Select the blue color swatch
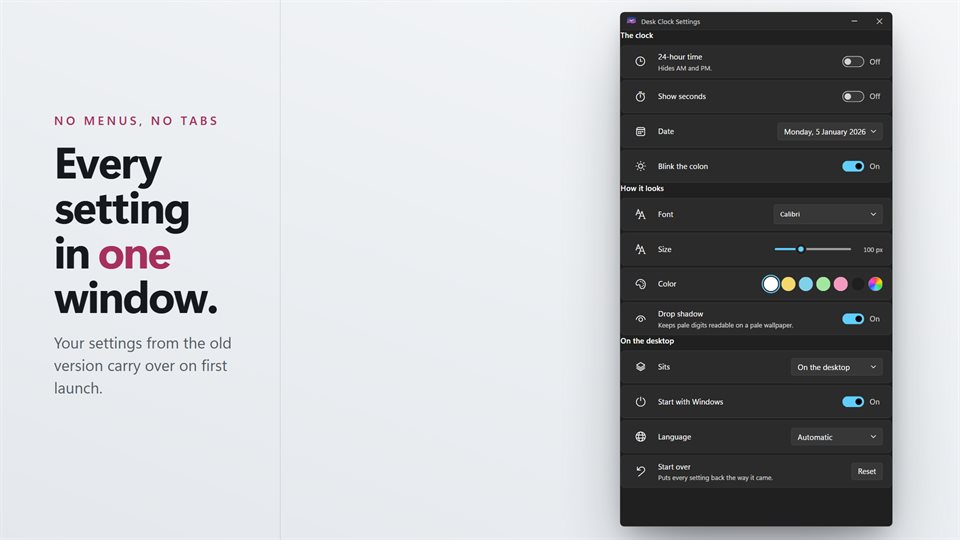Image resolution: width=960 pixels, height=540 pixels. [806, 284]
